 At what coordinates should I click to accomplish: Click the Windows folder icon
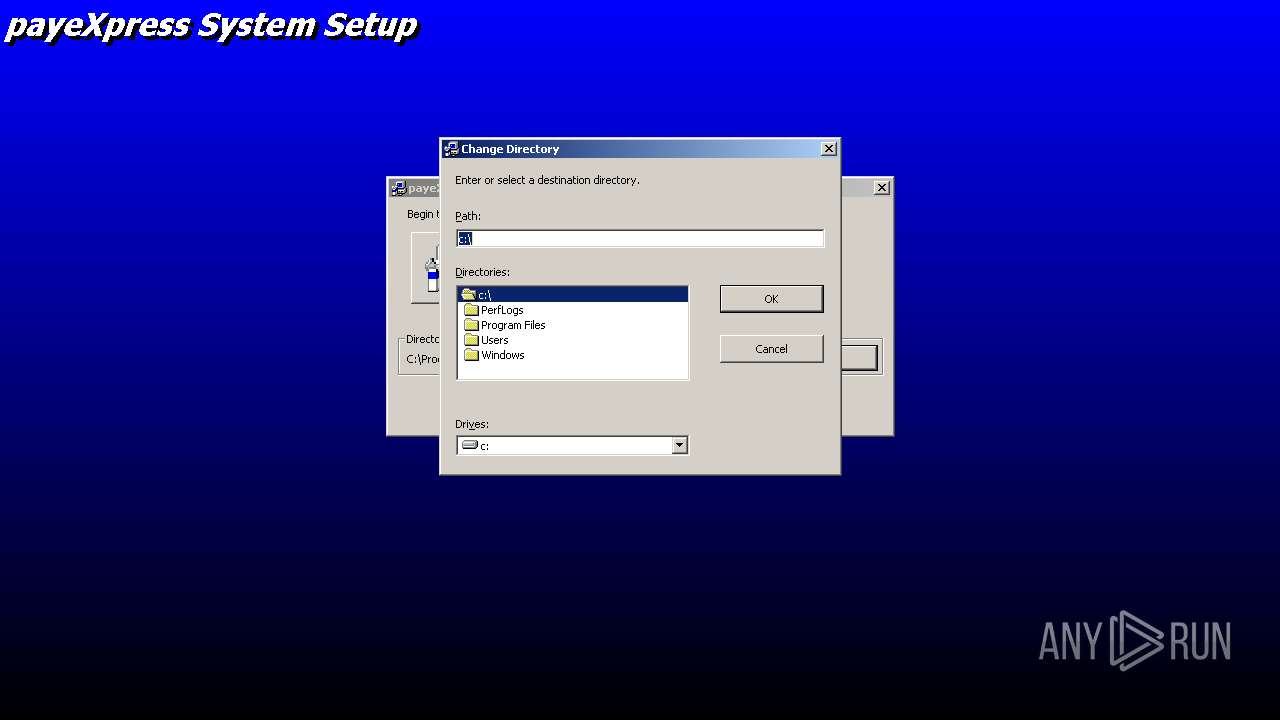[471, 355]
